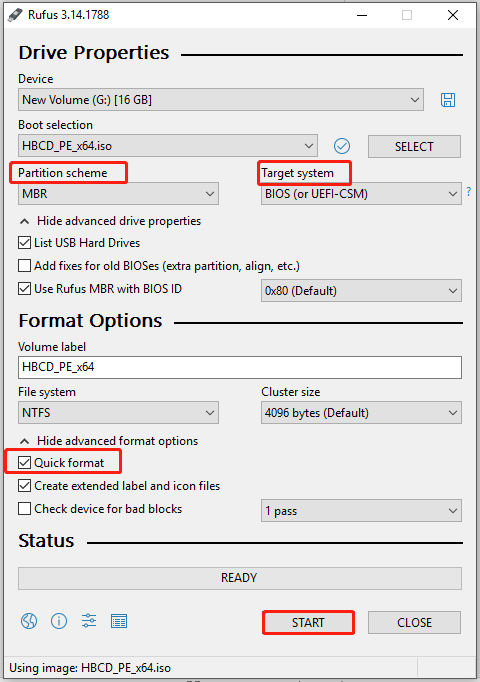Image resolution: width=480 pixels, height=682 pixels.
Task: Show the log window icon
Action: coord(119,622)
